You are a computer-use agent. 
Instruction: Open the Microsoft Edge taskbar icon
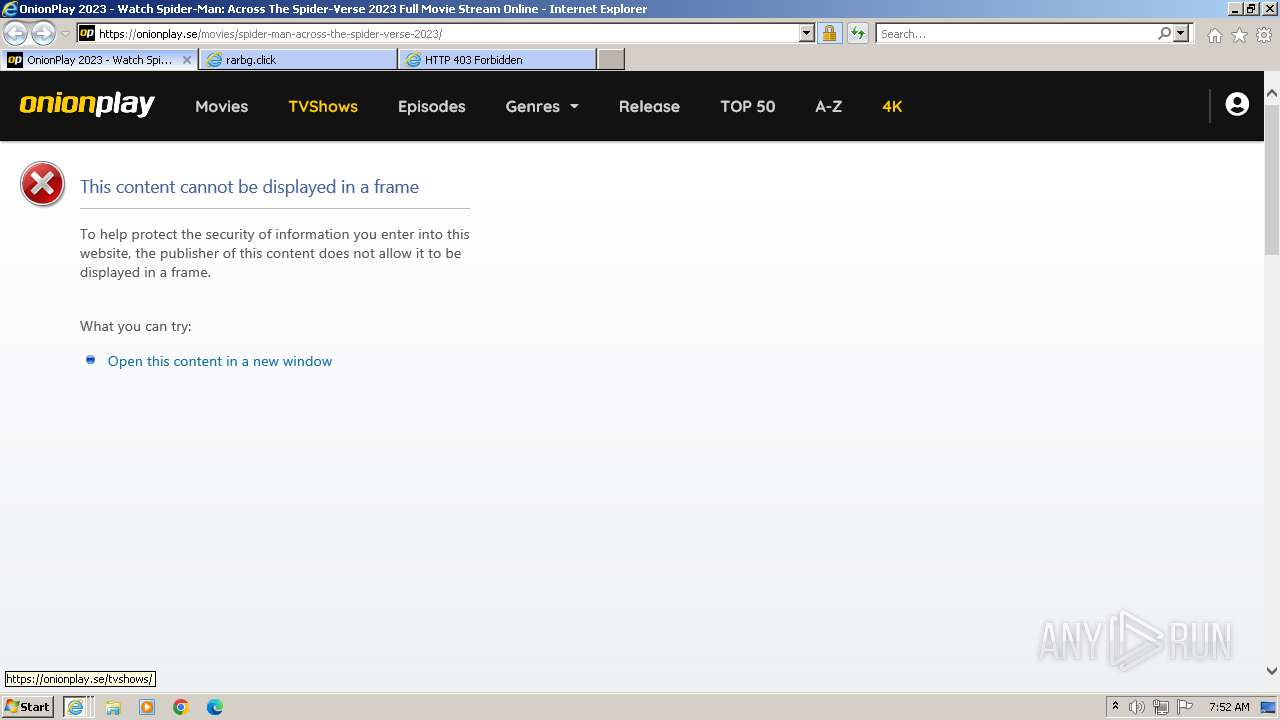click(215, 707)
